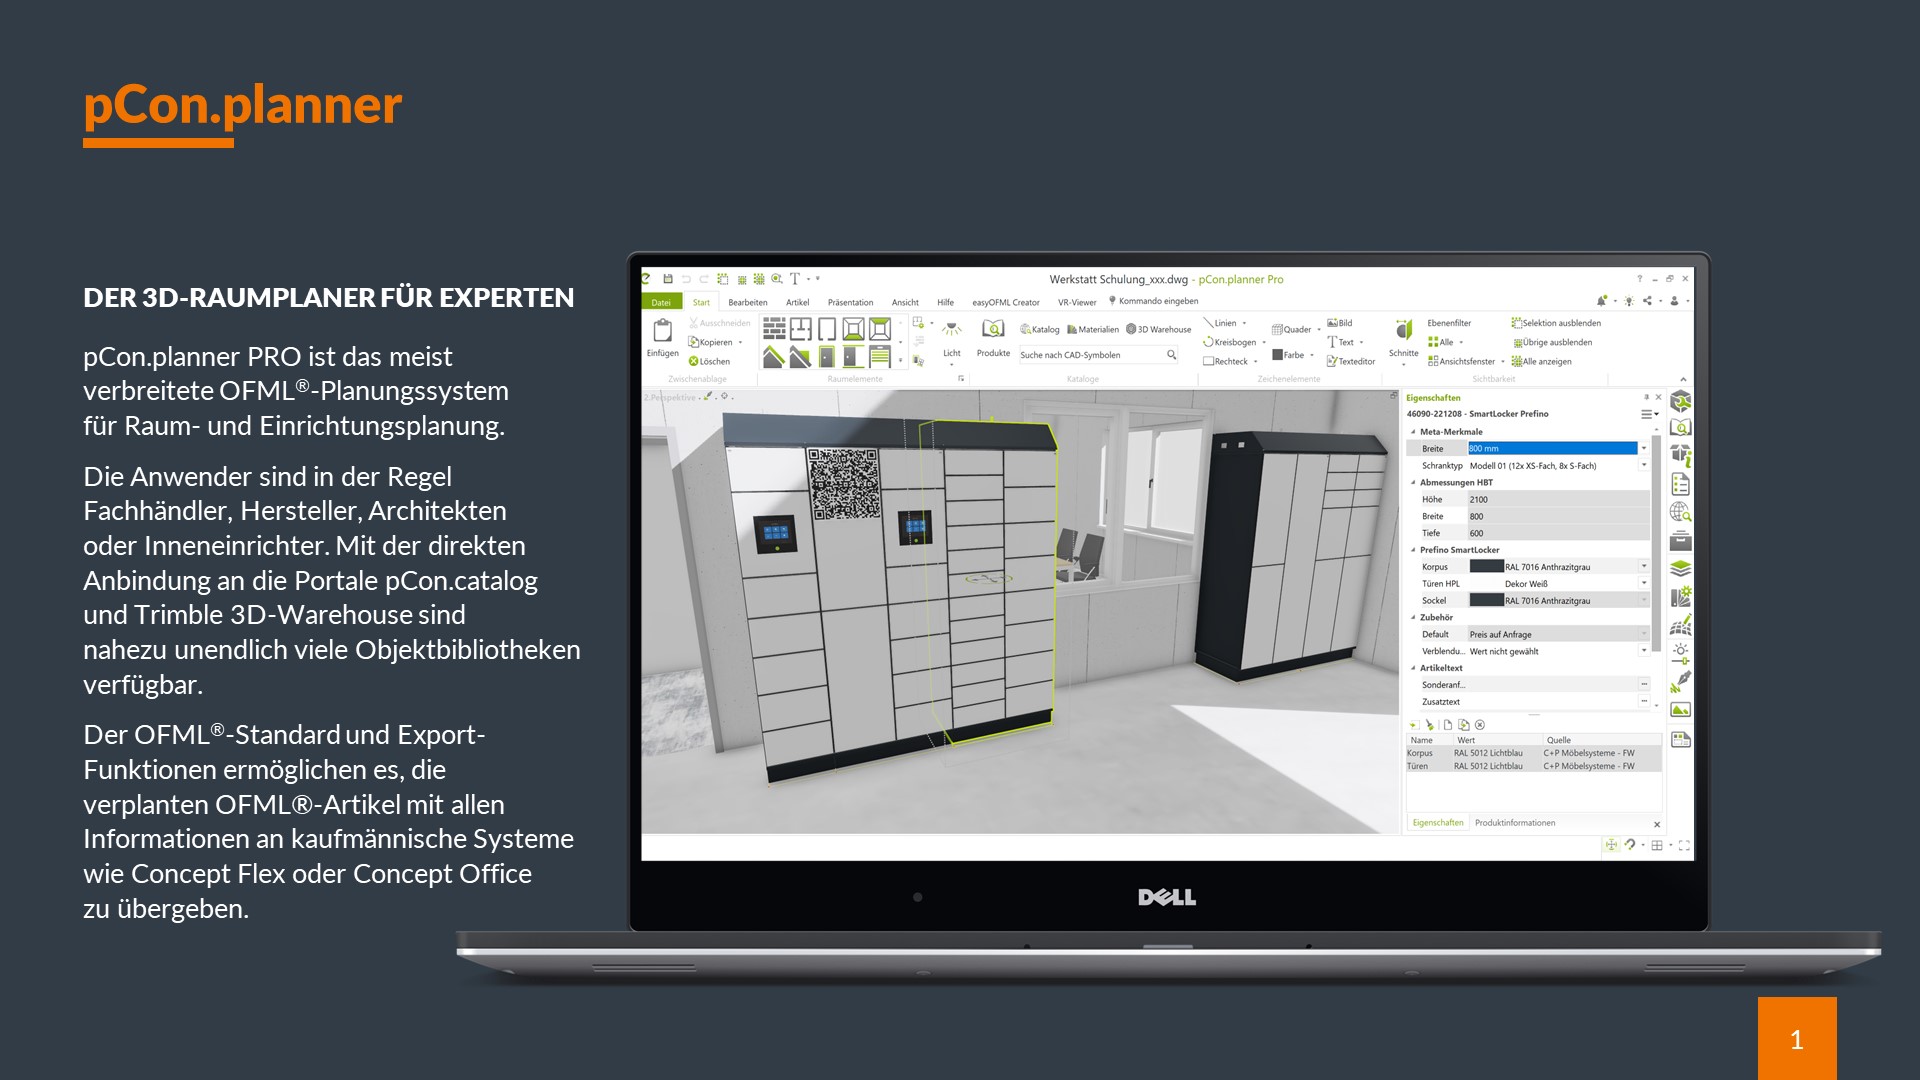1920x1080 pixels.
Task: Collapse the Abmessungen HBT section
Action: [x=1413, y=483]
